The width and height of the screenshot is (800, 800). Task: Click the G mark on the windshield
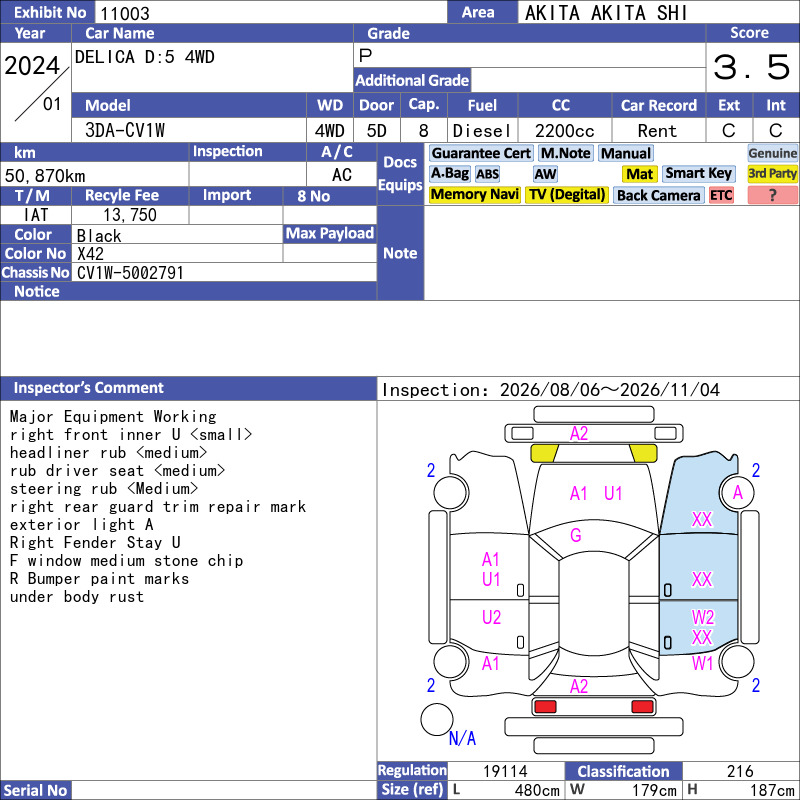click(x=576, y=535)
